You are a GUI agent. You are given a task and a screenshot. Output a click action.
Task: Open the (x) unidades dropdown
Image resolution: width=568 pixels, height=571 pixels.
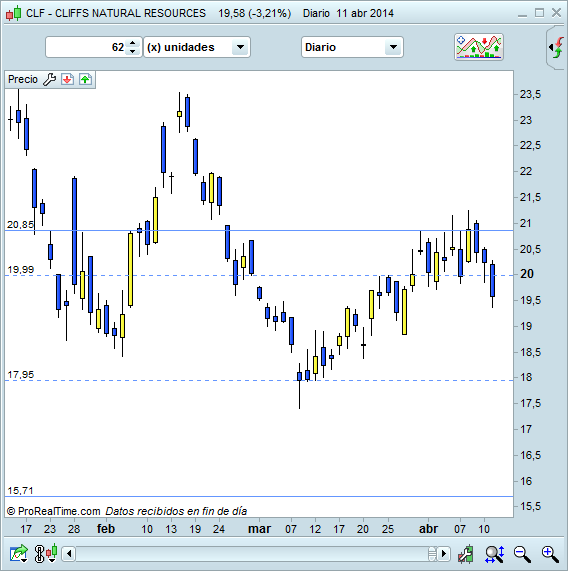tap(197, 47)
